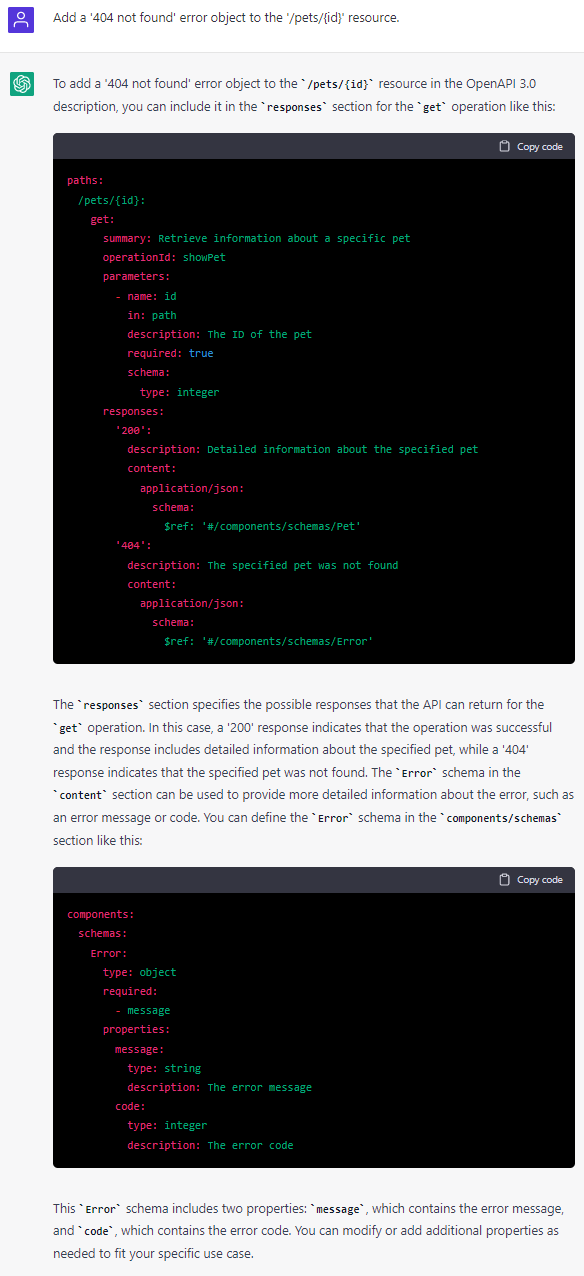
Task: Copy code of the paths YAML block
Action: coord(531,147)
